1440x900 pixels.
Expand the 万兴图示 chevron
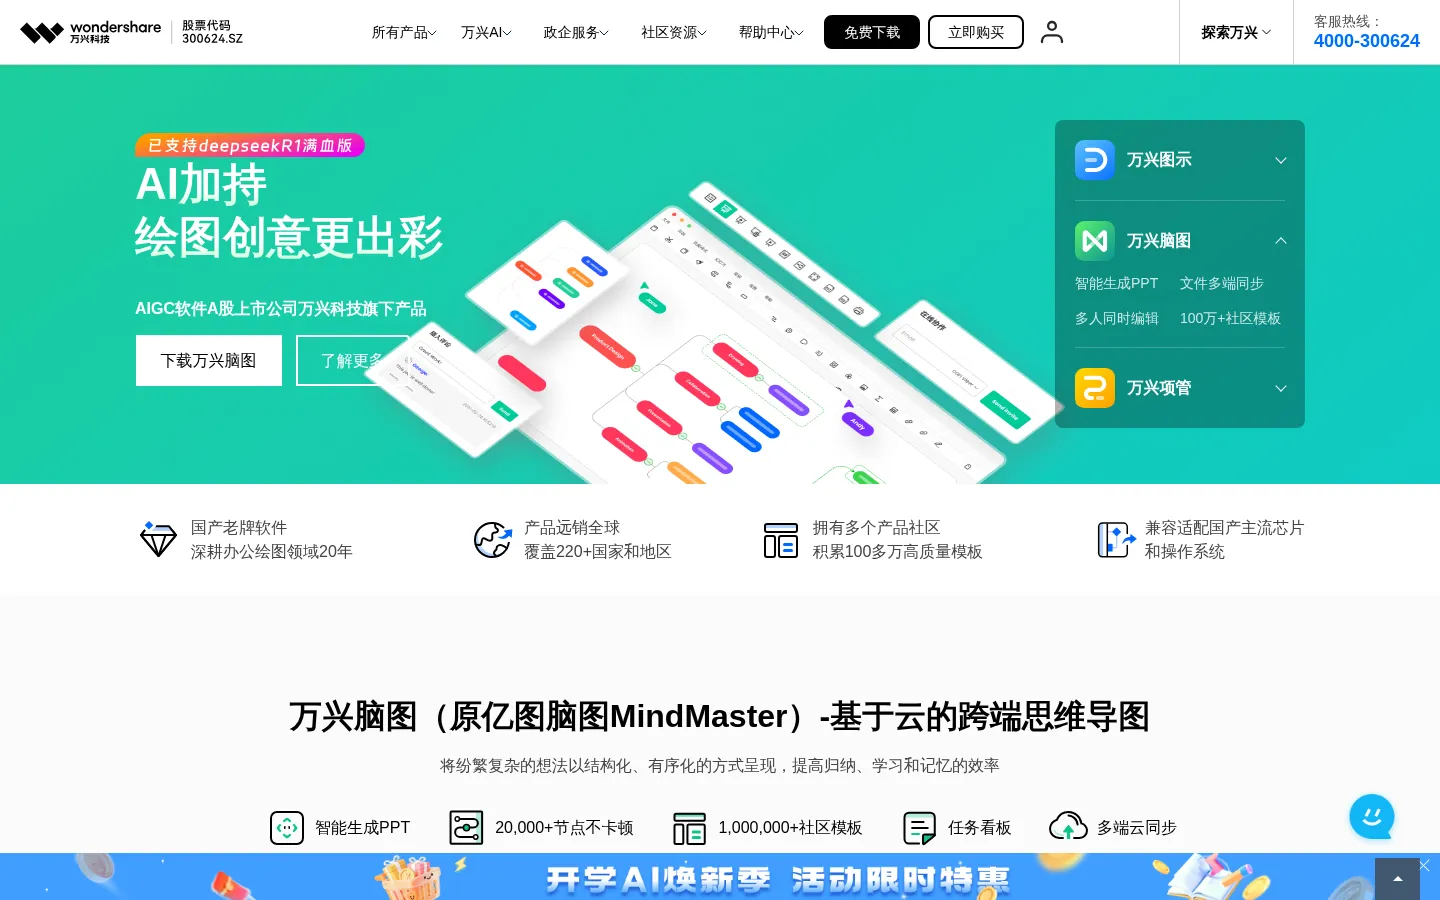(x=1281, y=160)
